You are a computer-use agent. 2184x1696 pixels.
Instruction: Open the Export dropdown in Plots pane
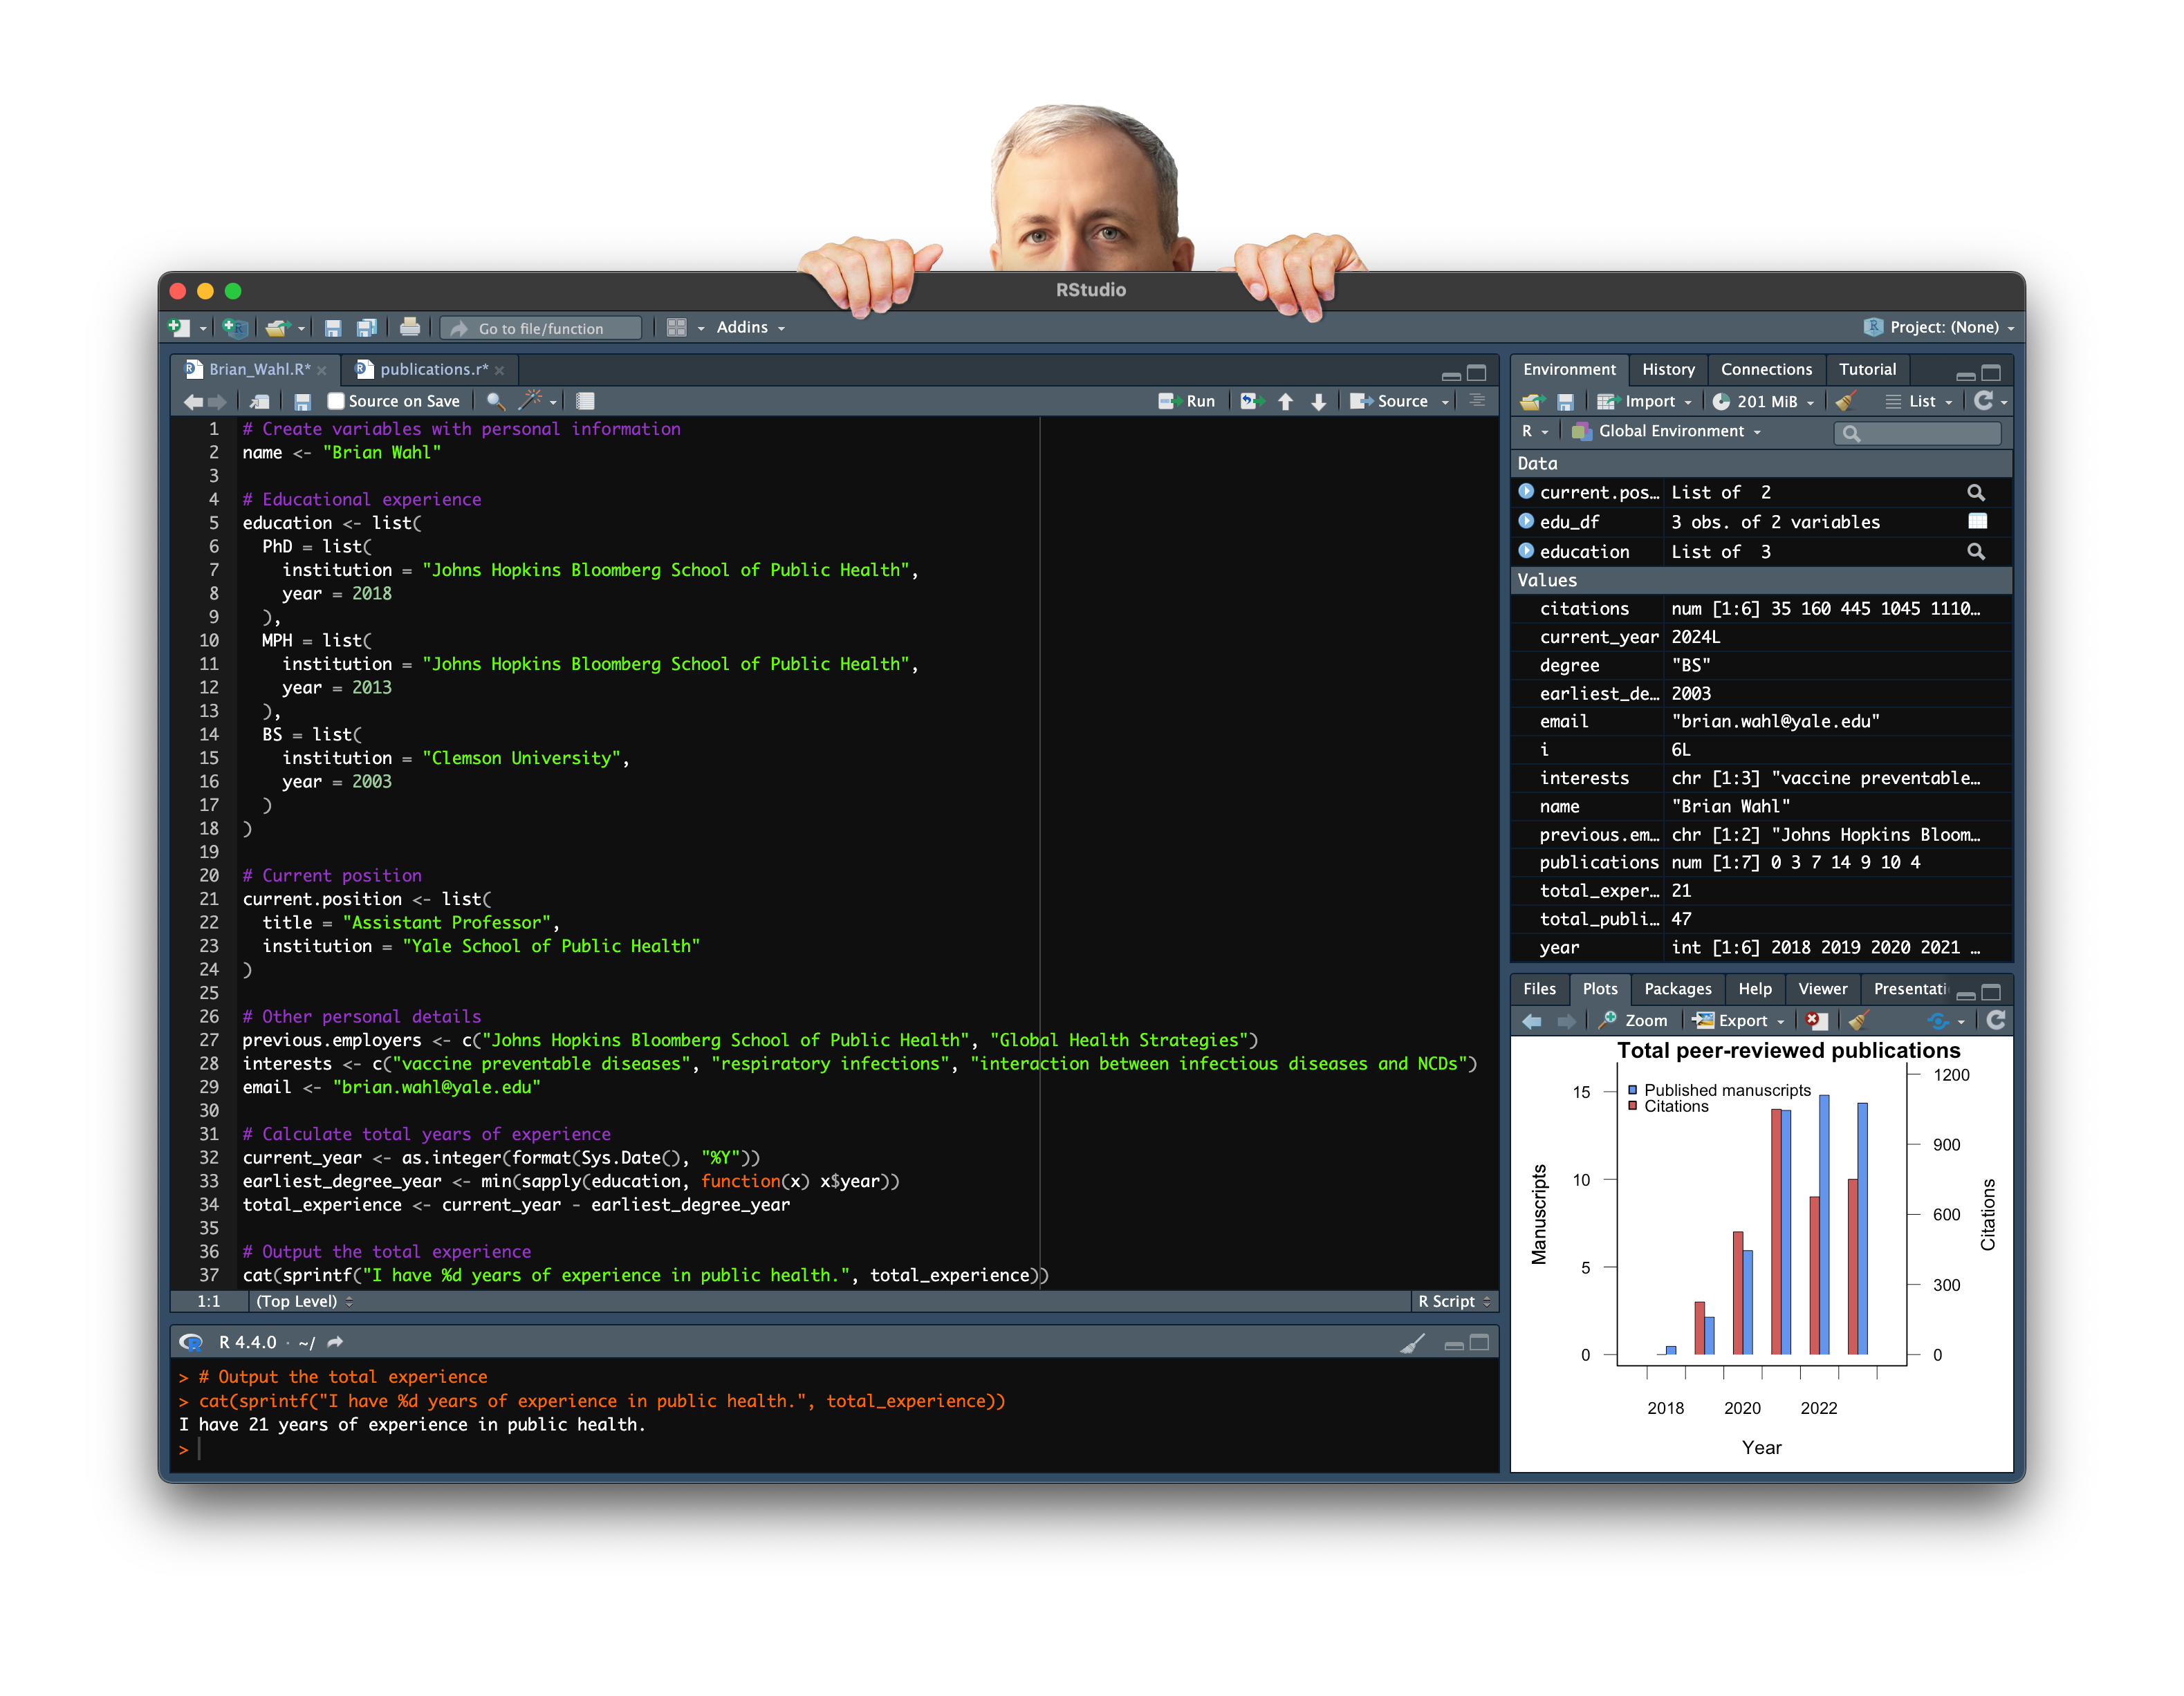(x=1738, y=1021)
